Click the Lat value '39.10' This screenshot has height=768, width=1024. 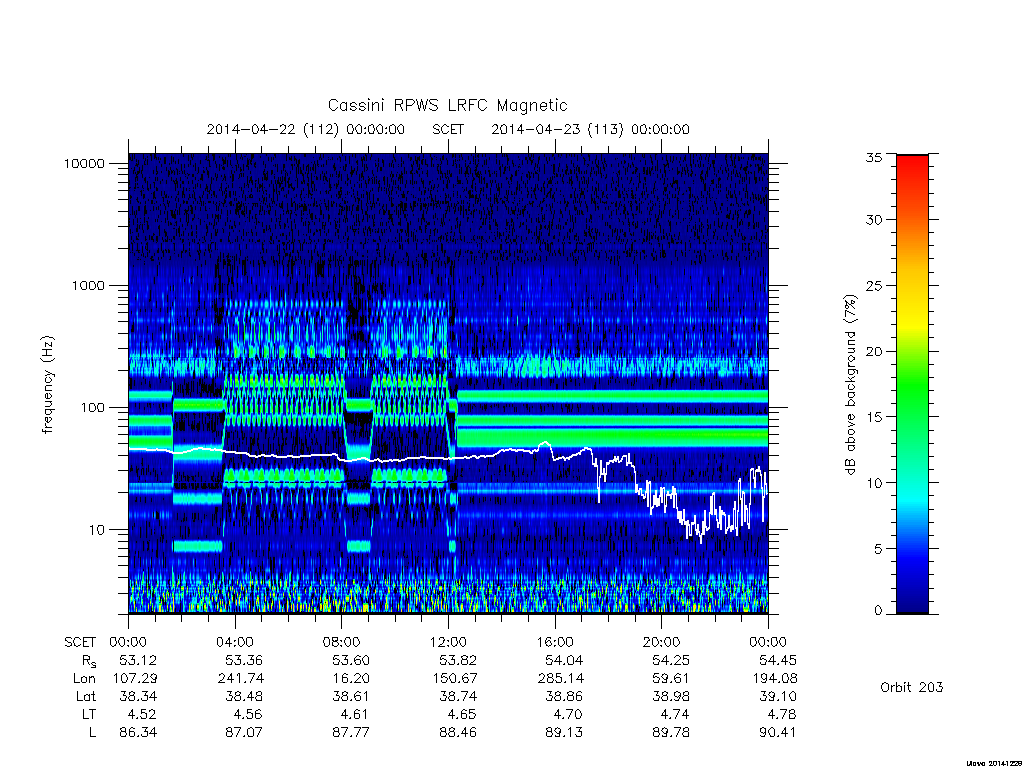pos(778,696)
